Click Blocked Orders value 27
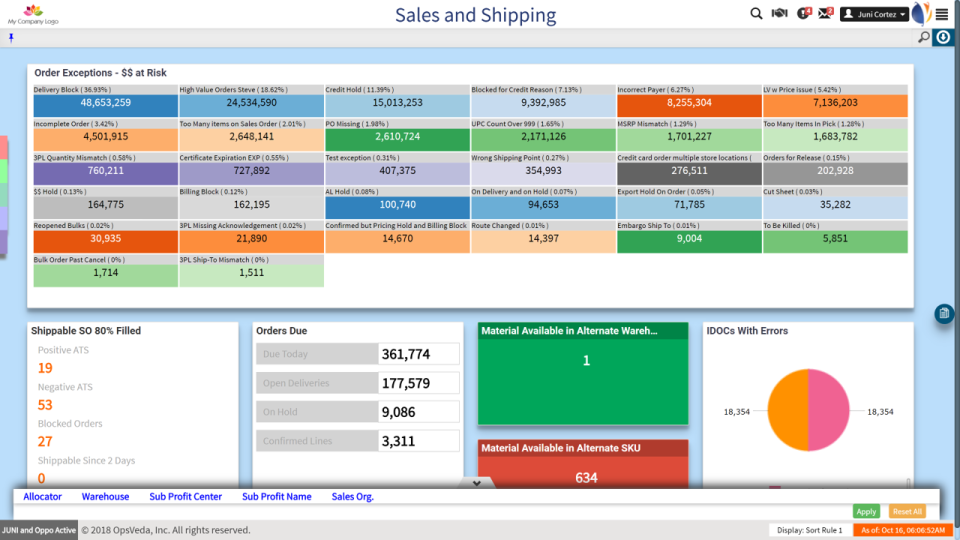 45,441
